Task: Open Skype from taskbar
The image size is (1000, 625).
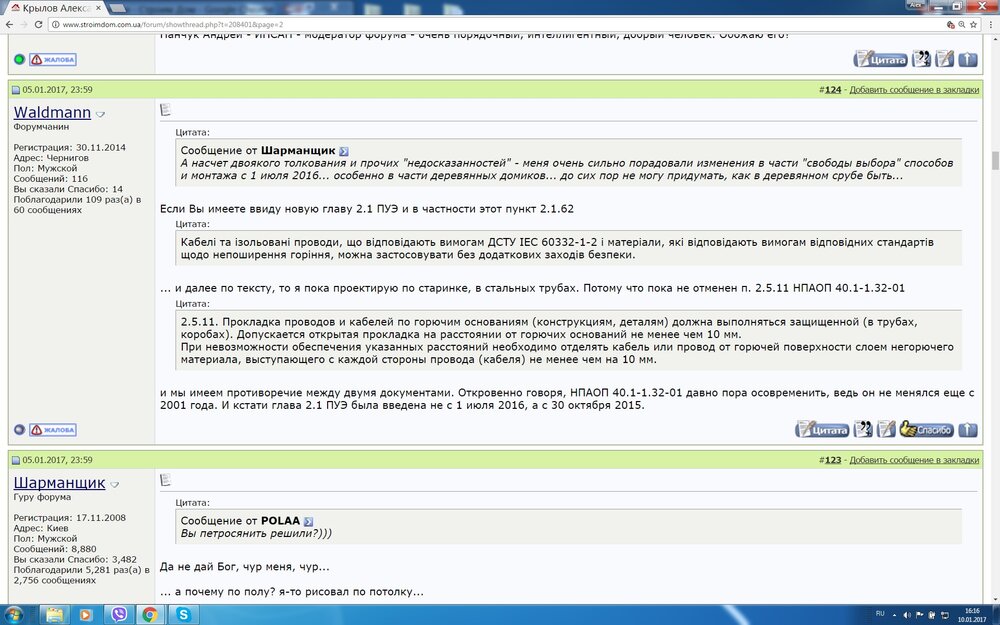Action: coord(184,615)
